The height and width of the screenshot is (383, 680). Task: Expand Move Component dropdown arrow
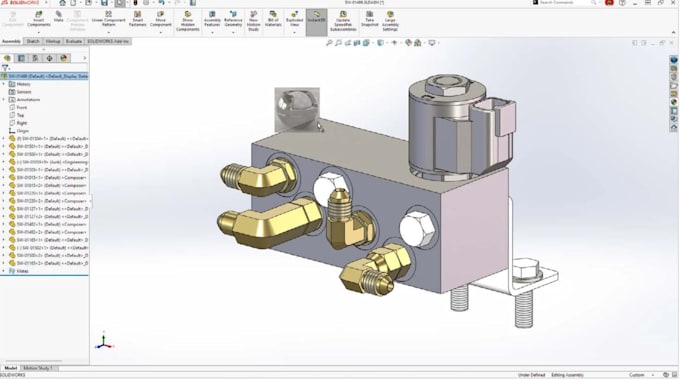160,32
